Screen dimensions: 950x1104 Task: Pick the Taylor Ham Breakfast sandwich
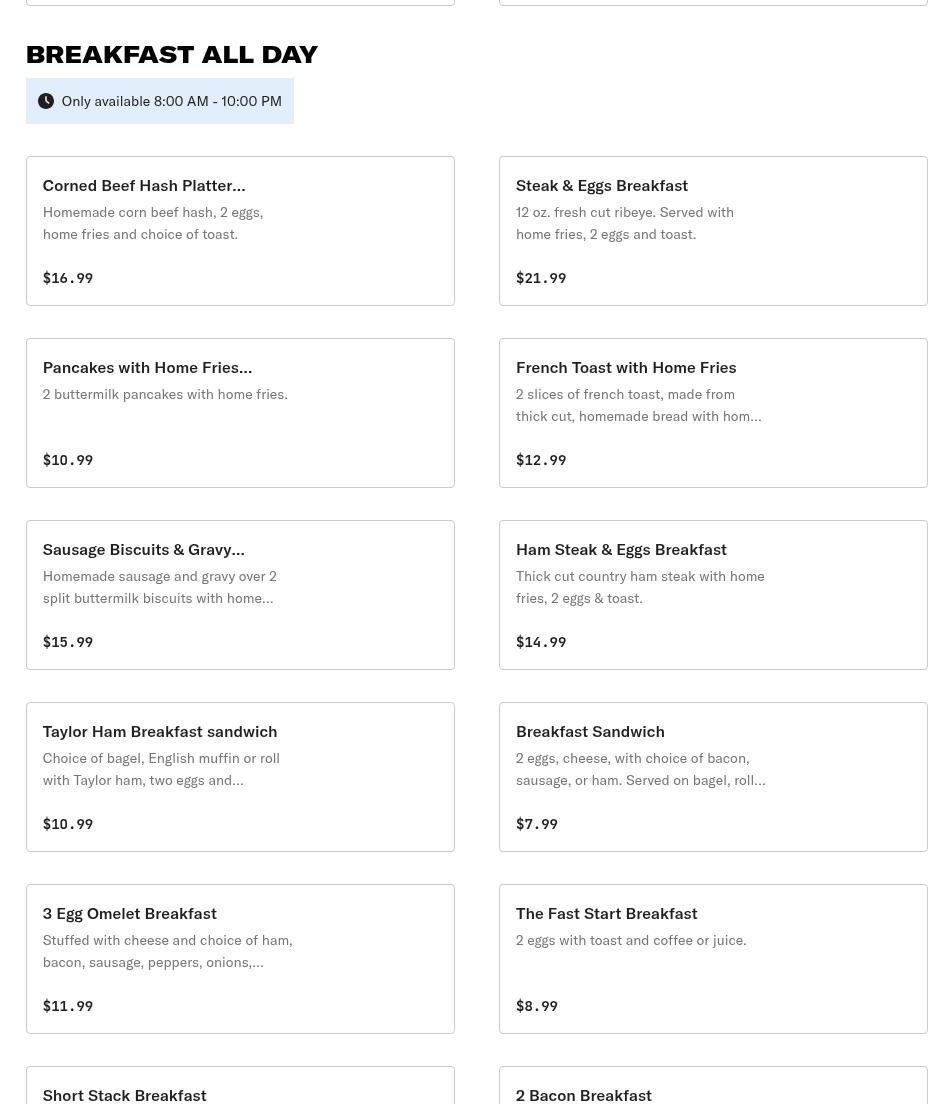(240, 777)
